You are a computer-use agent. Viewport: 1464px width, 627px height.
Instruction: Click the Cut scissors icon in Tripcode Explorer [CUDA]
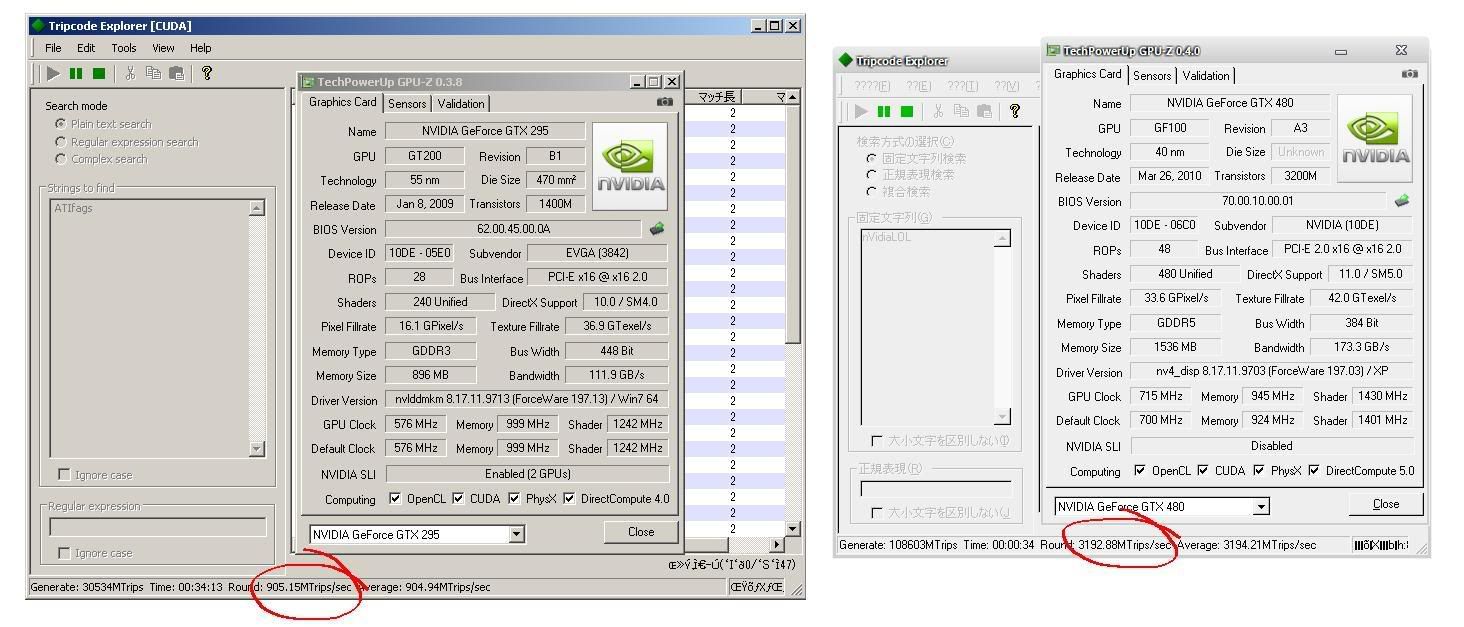point(130,73)
